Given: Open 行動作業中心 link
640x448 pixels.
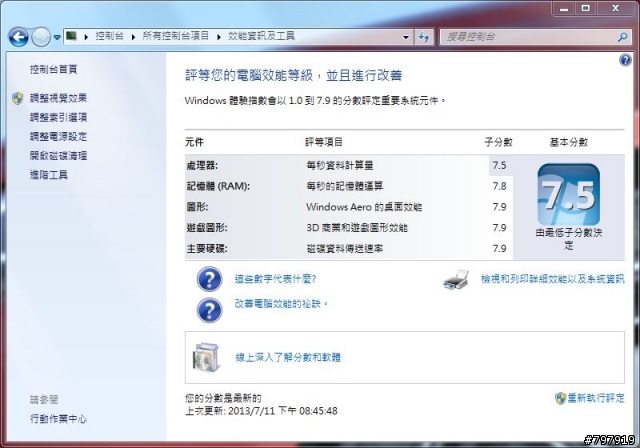Looking at the screenshot, I should coord(58,419).
